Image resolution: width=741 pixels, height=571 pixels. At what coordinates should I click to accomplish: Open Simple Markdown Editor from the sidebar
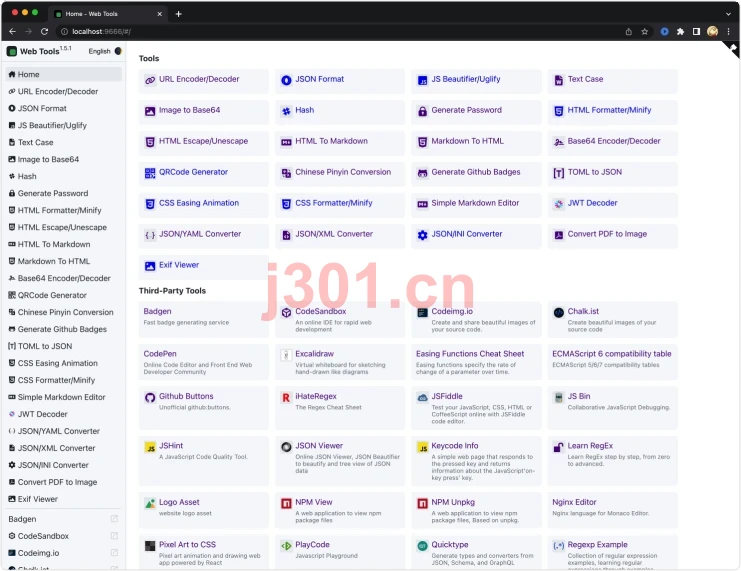click(x=63, y=397)
